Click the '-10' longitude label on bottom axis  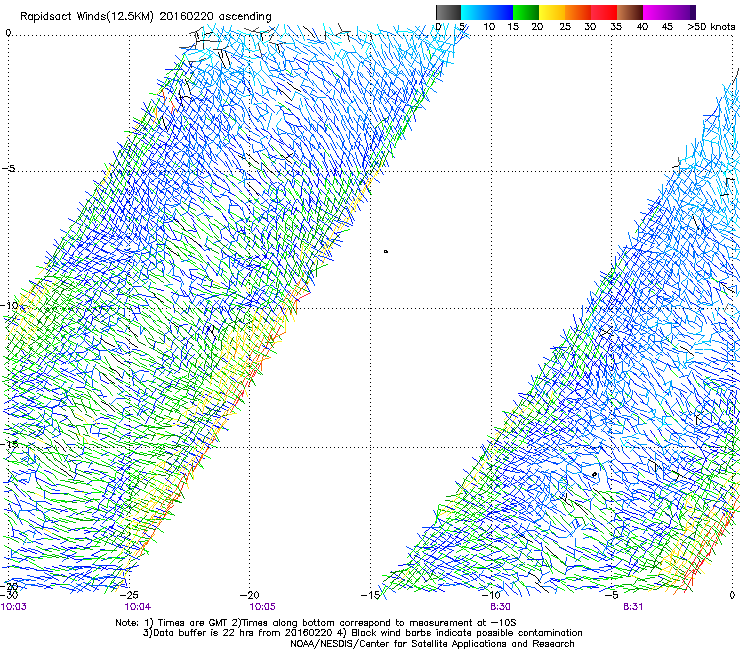[491, 595]
